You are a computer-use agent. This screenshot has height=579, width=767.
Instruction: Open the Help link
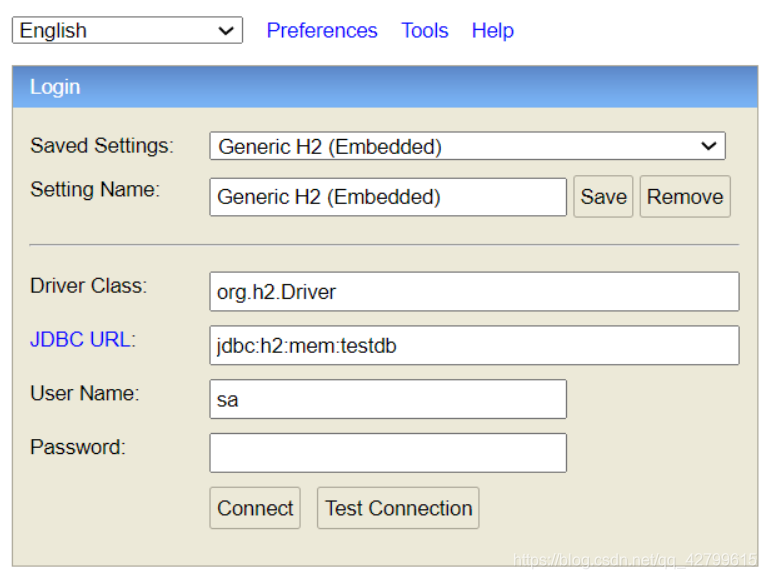pos(493,30)
